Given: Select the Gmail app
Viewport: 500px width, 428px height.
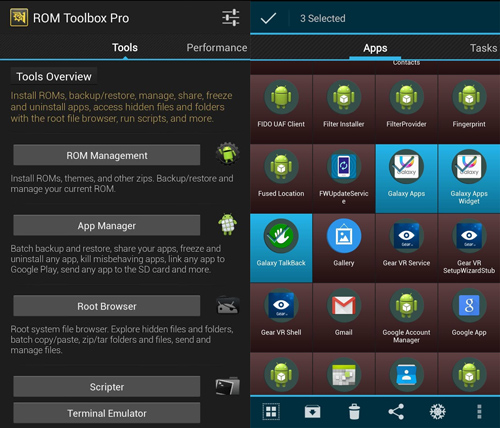Looking at the screenshot, I should click(x=344, y=317).
